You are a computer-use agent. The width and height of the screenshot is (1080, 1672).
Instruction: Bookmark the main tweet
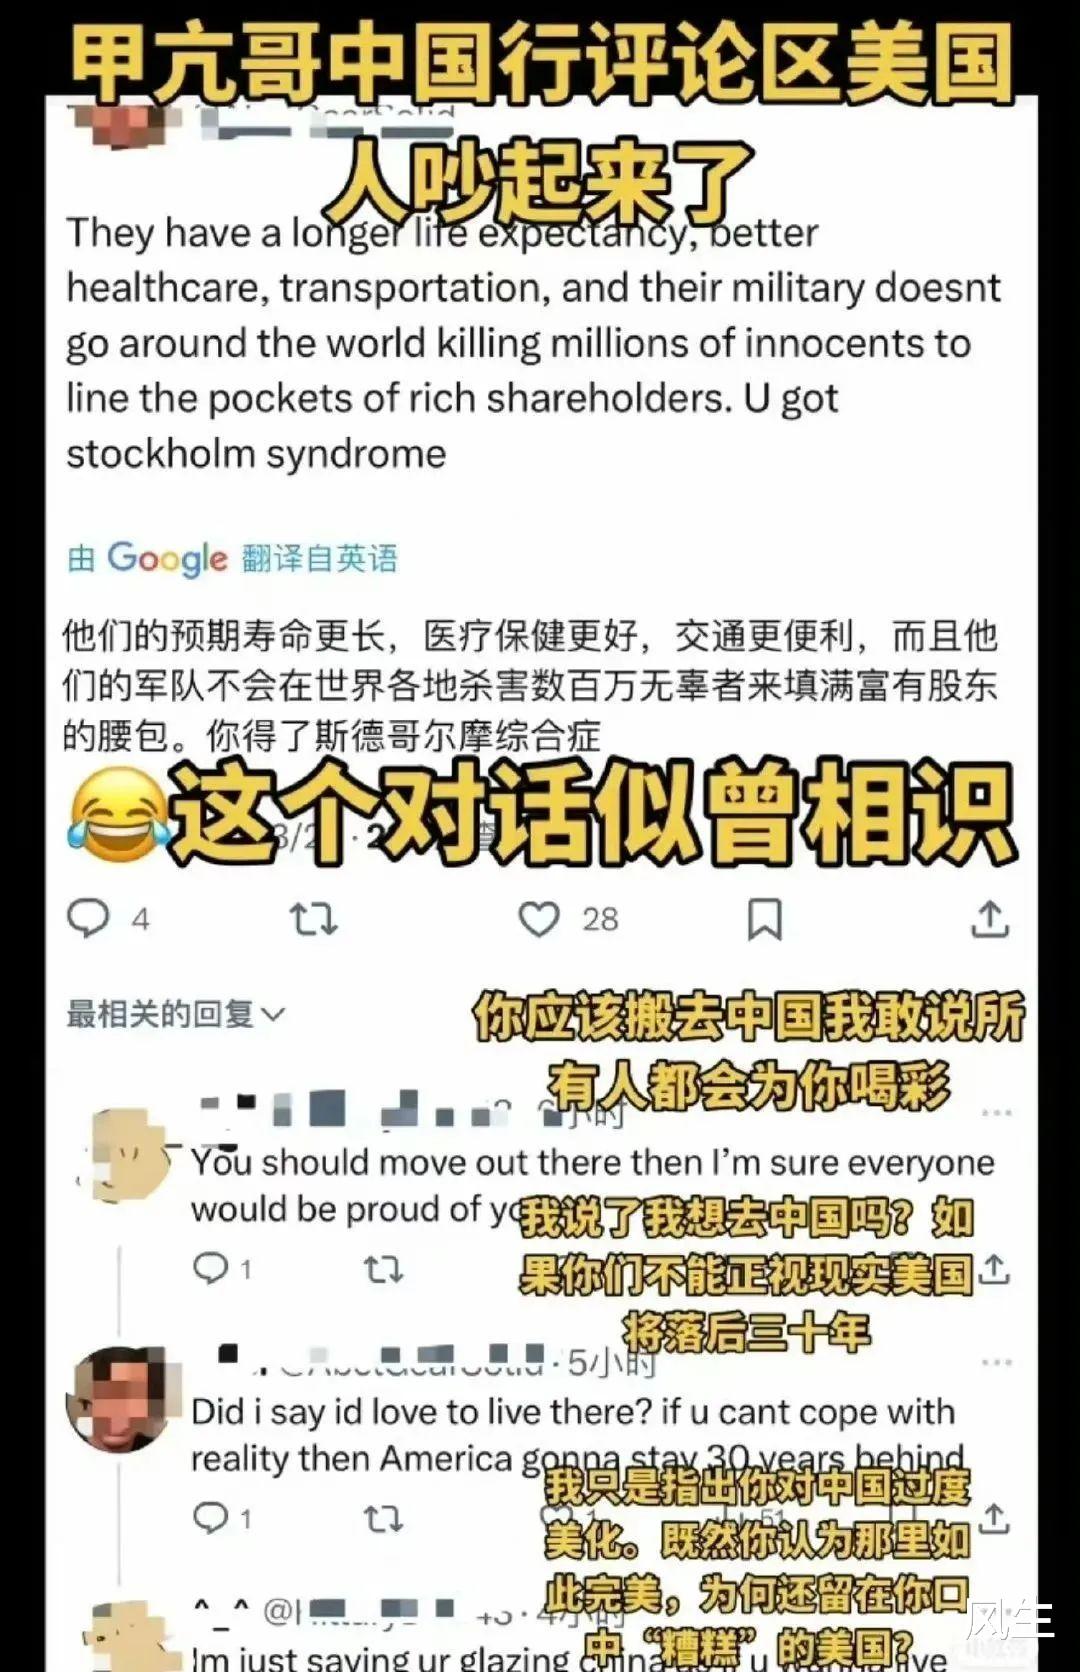click(x=765, y=919)
